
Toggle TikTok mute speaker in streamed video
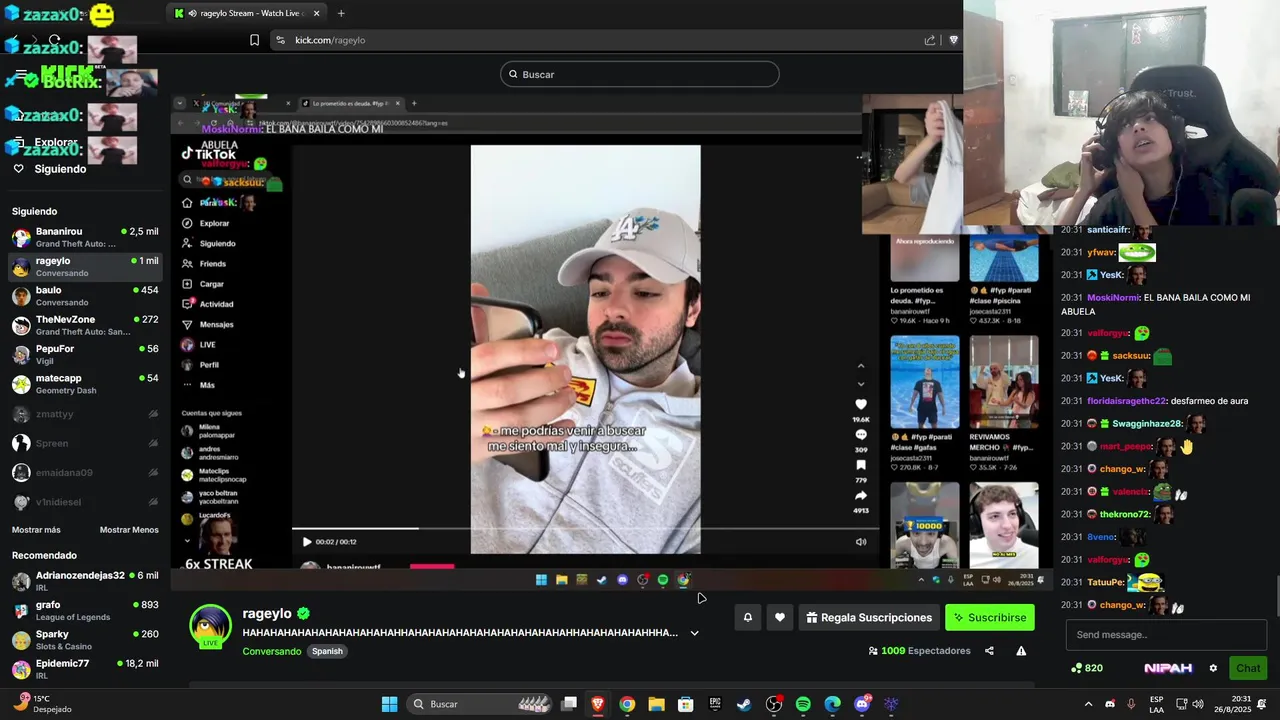(x=860, y=542)
